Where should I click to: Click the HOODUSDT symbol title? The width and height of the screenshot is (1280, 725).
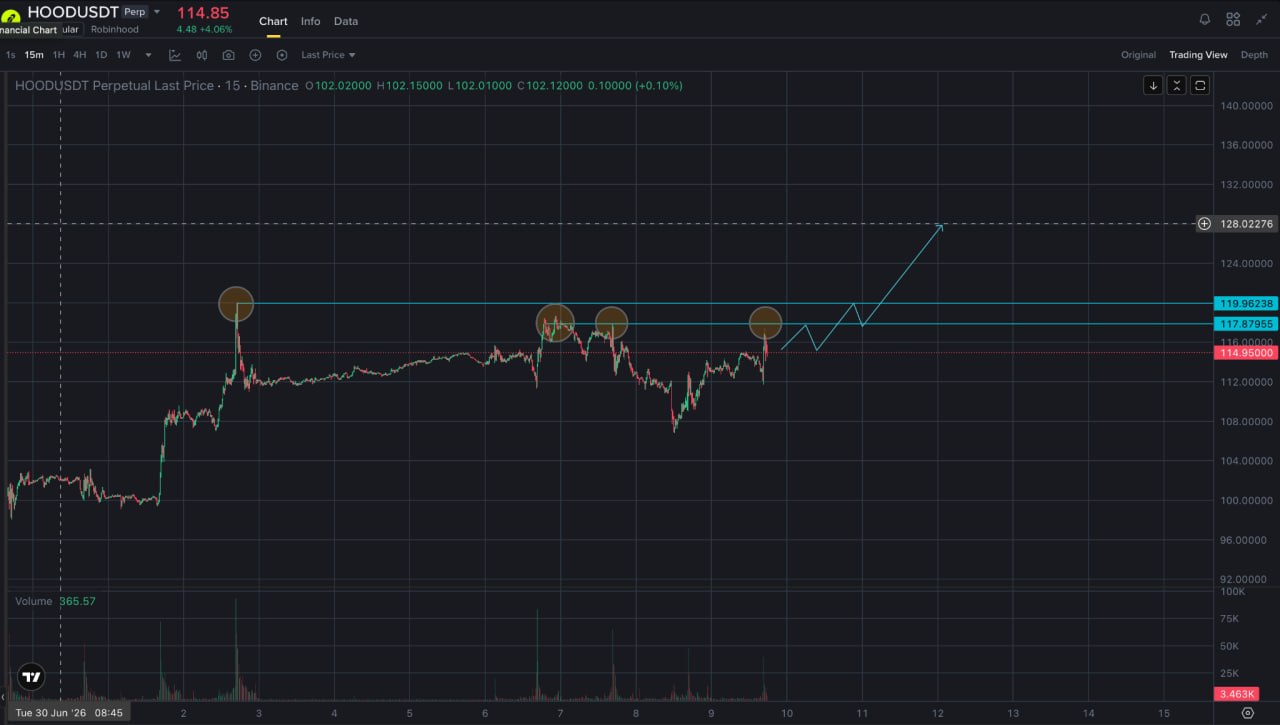73,12
